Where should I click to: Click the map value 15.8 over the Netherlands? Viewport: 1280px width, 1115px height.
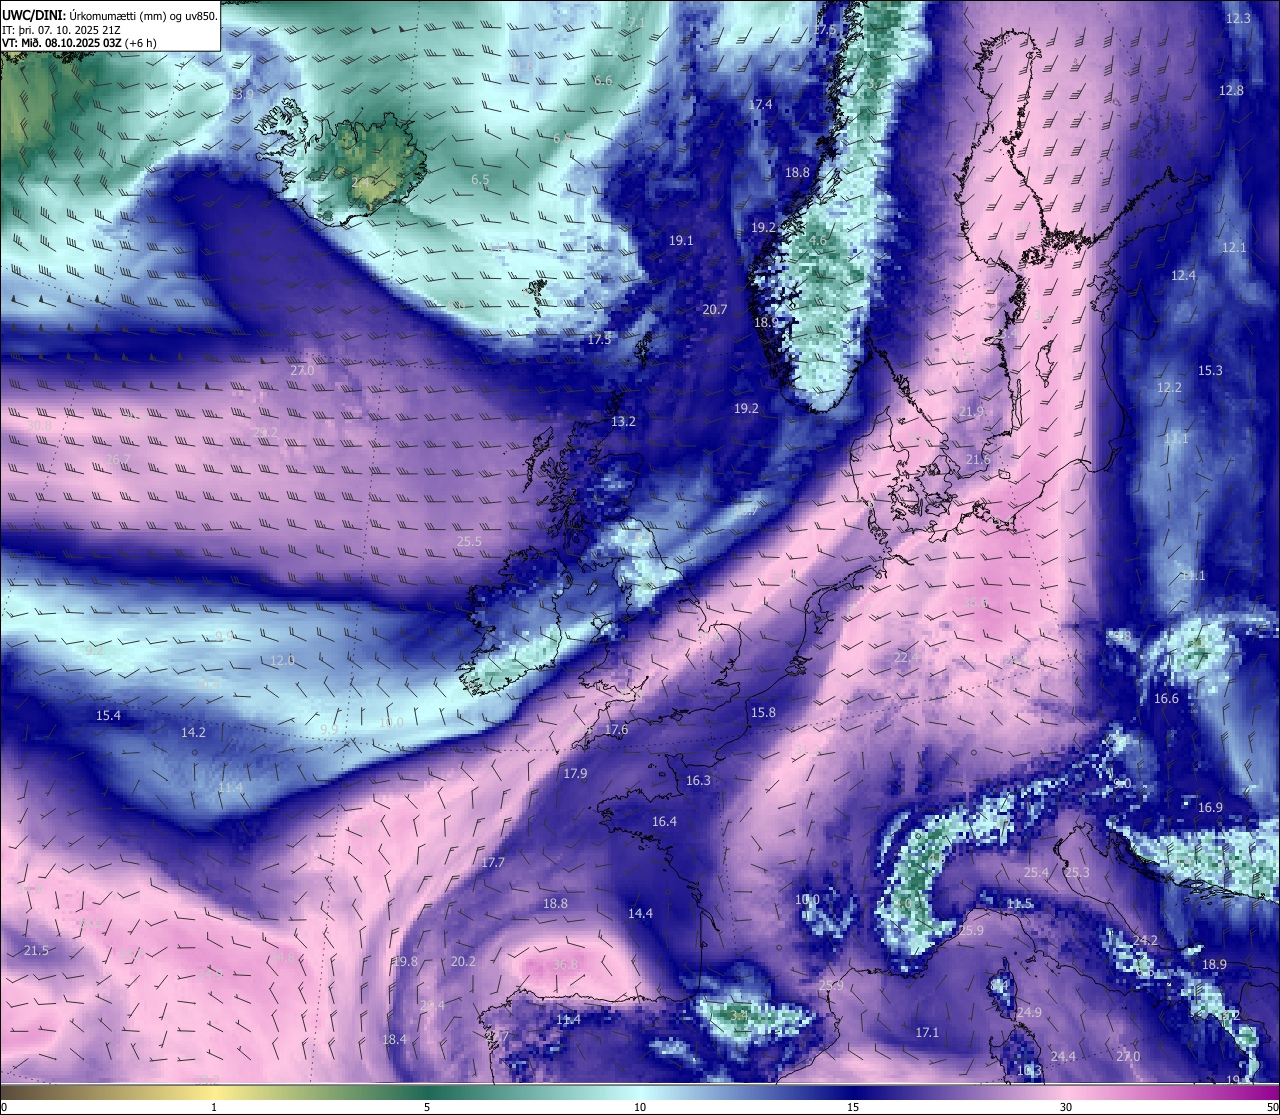pos(763,713)
